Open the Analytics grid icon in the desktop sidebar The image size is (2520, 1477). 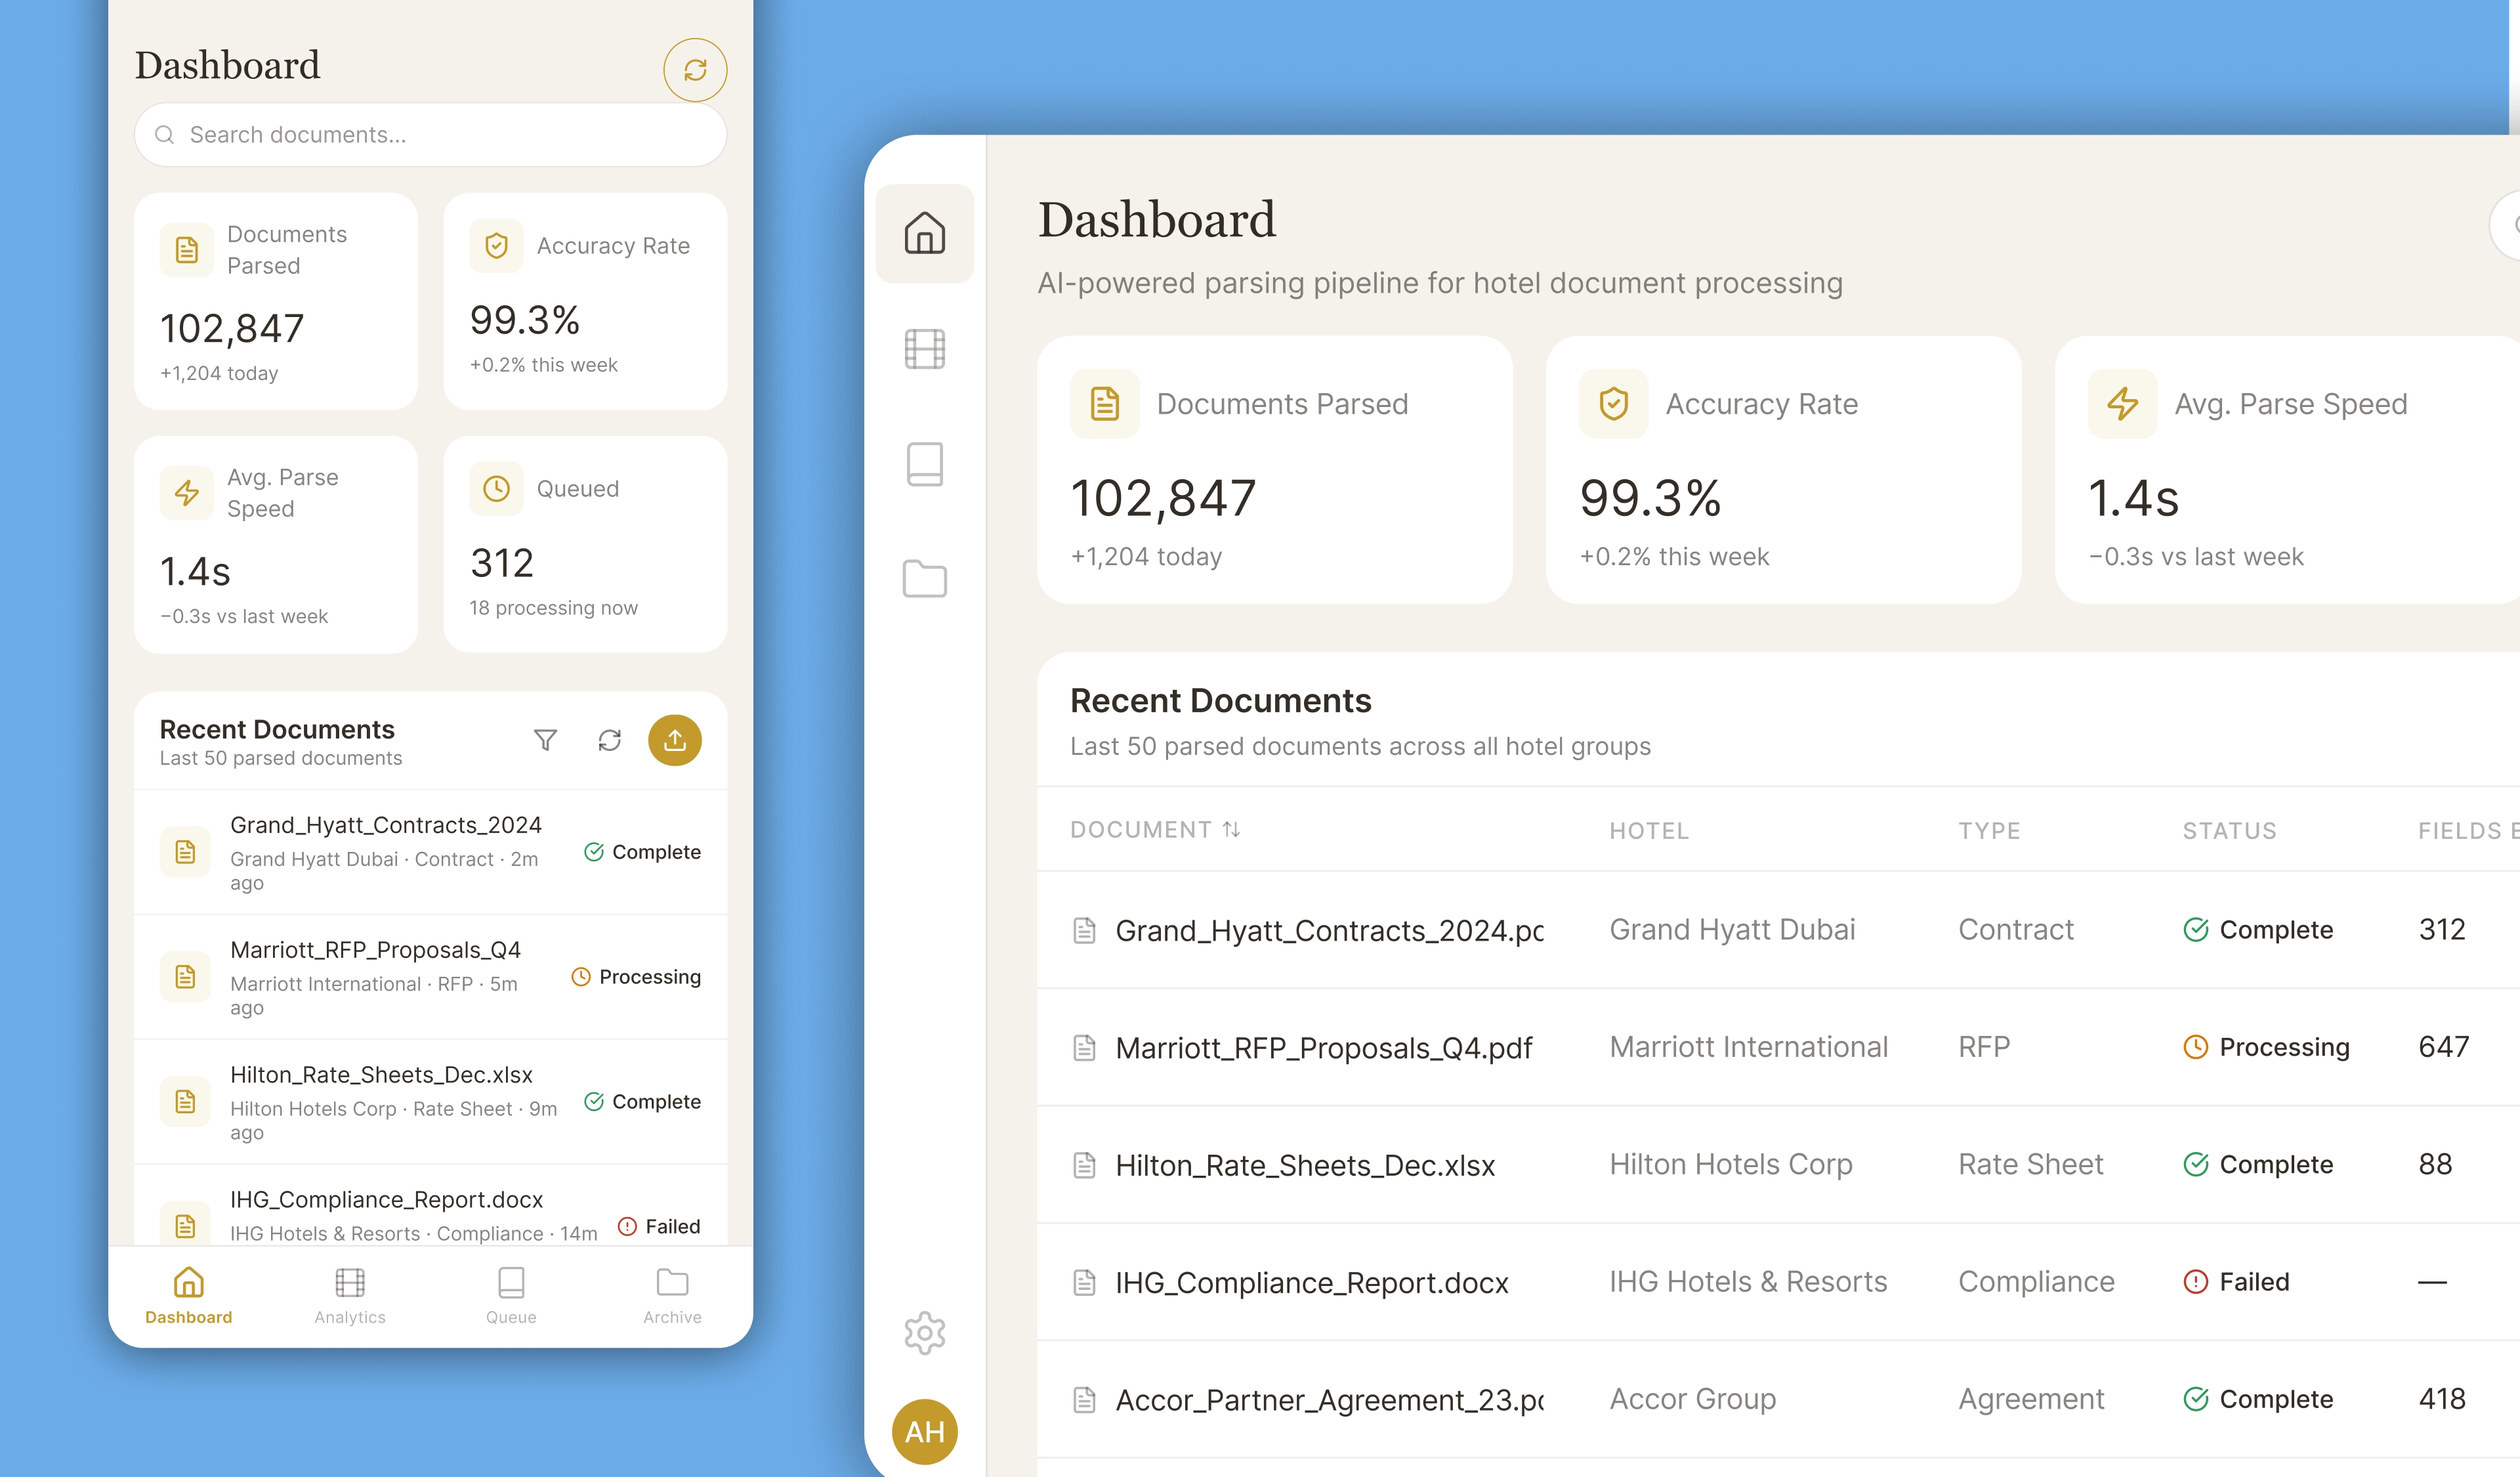click(x=925, y=349)
